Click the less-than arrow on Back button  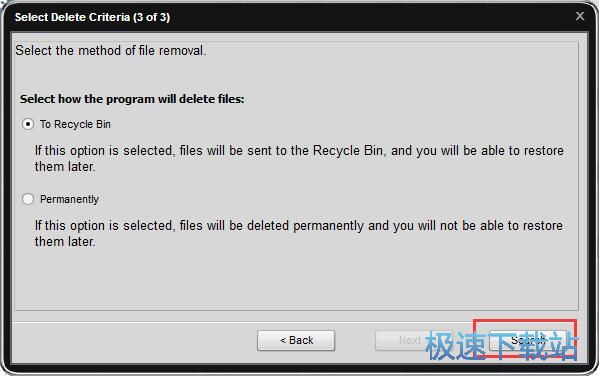click(x=283, y=340)
